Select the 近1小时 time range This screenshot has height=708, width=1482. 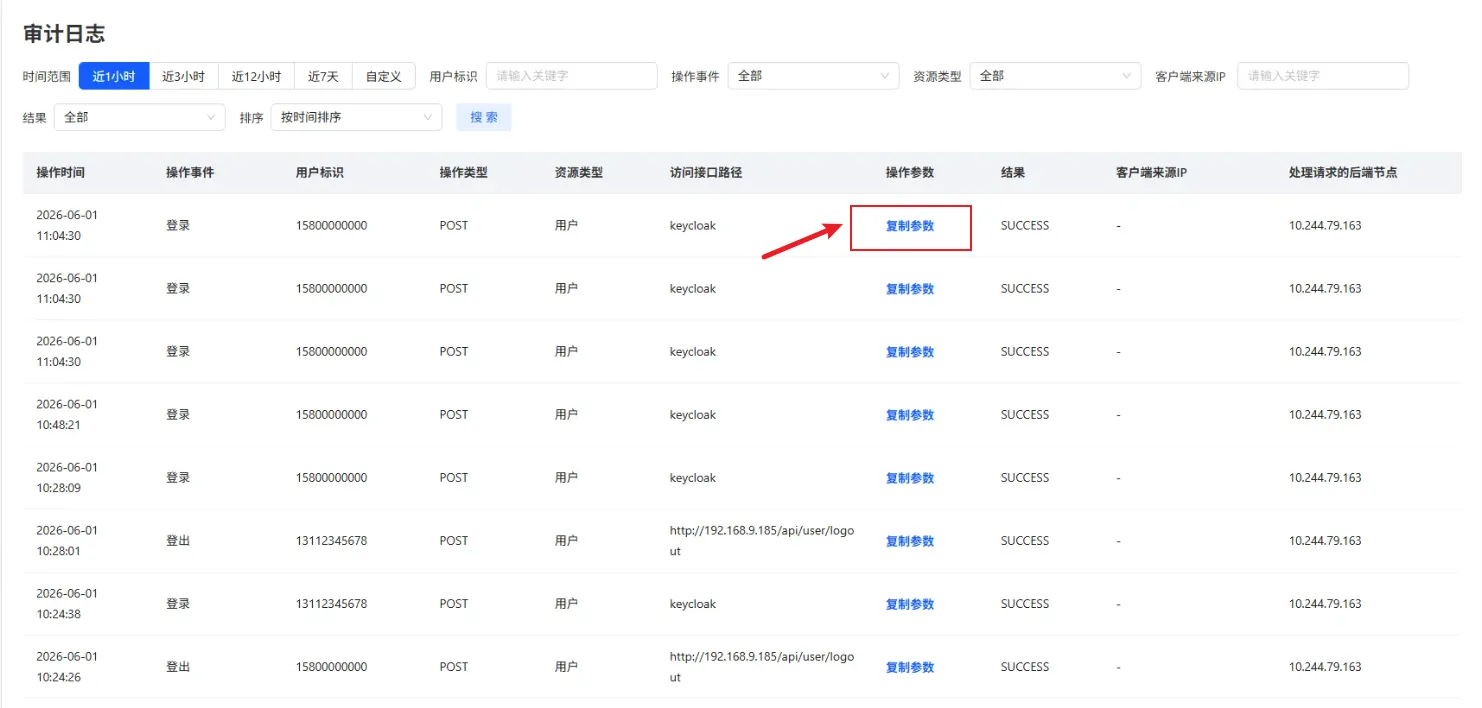pyautogui.click(x=114, y=76)
